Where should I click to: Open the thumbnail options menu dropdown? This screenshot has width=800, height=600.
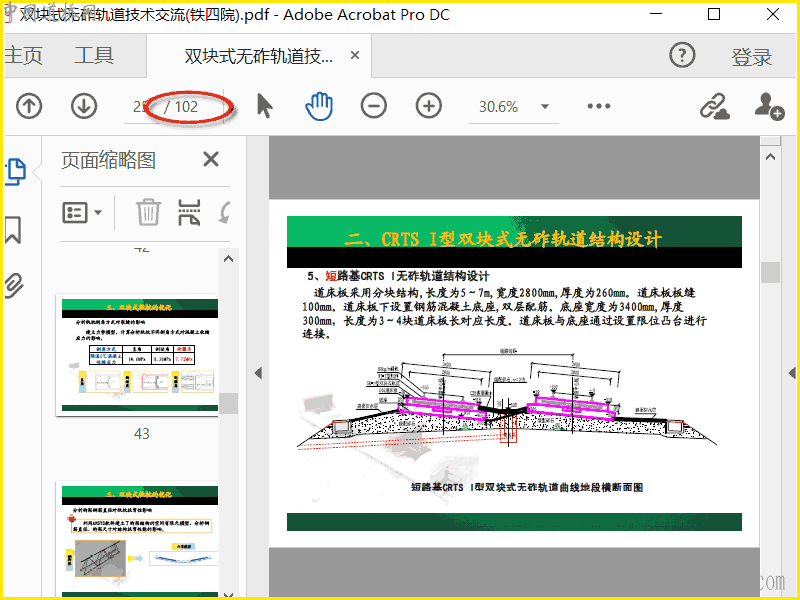82,212
